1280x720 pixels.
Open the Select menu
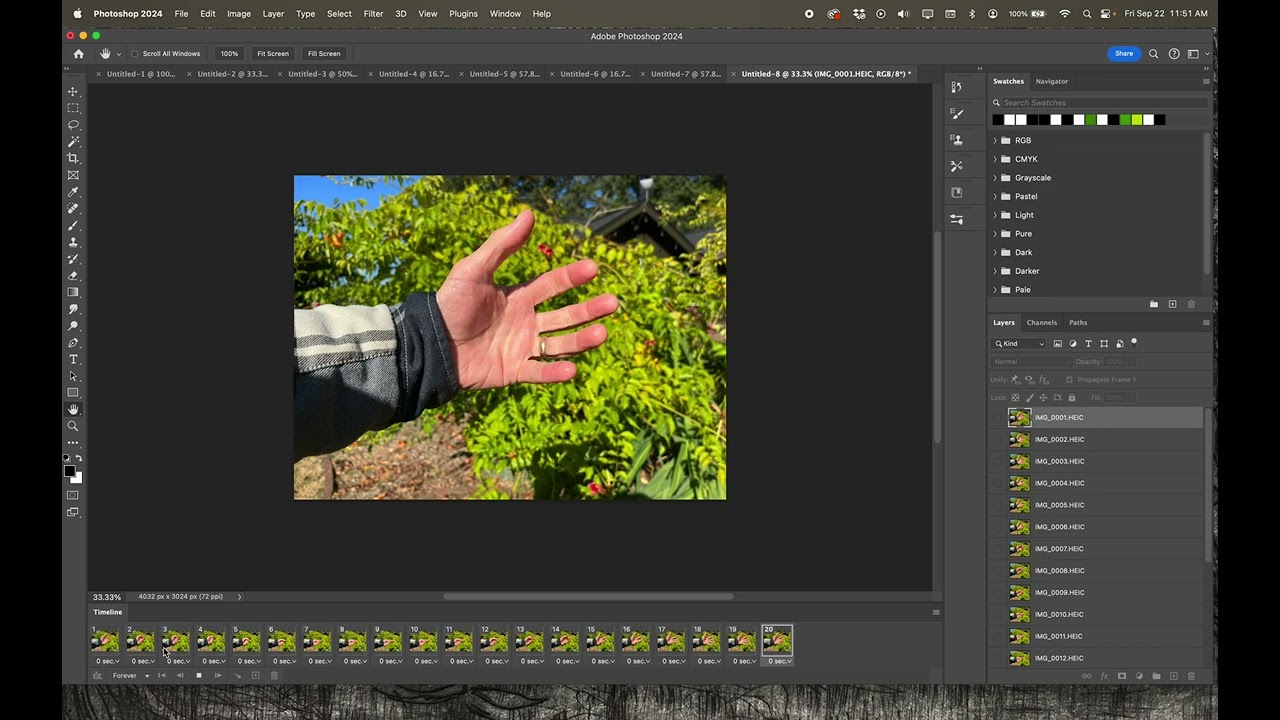339,14
